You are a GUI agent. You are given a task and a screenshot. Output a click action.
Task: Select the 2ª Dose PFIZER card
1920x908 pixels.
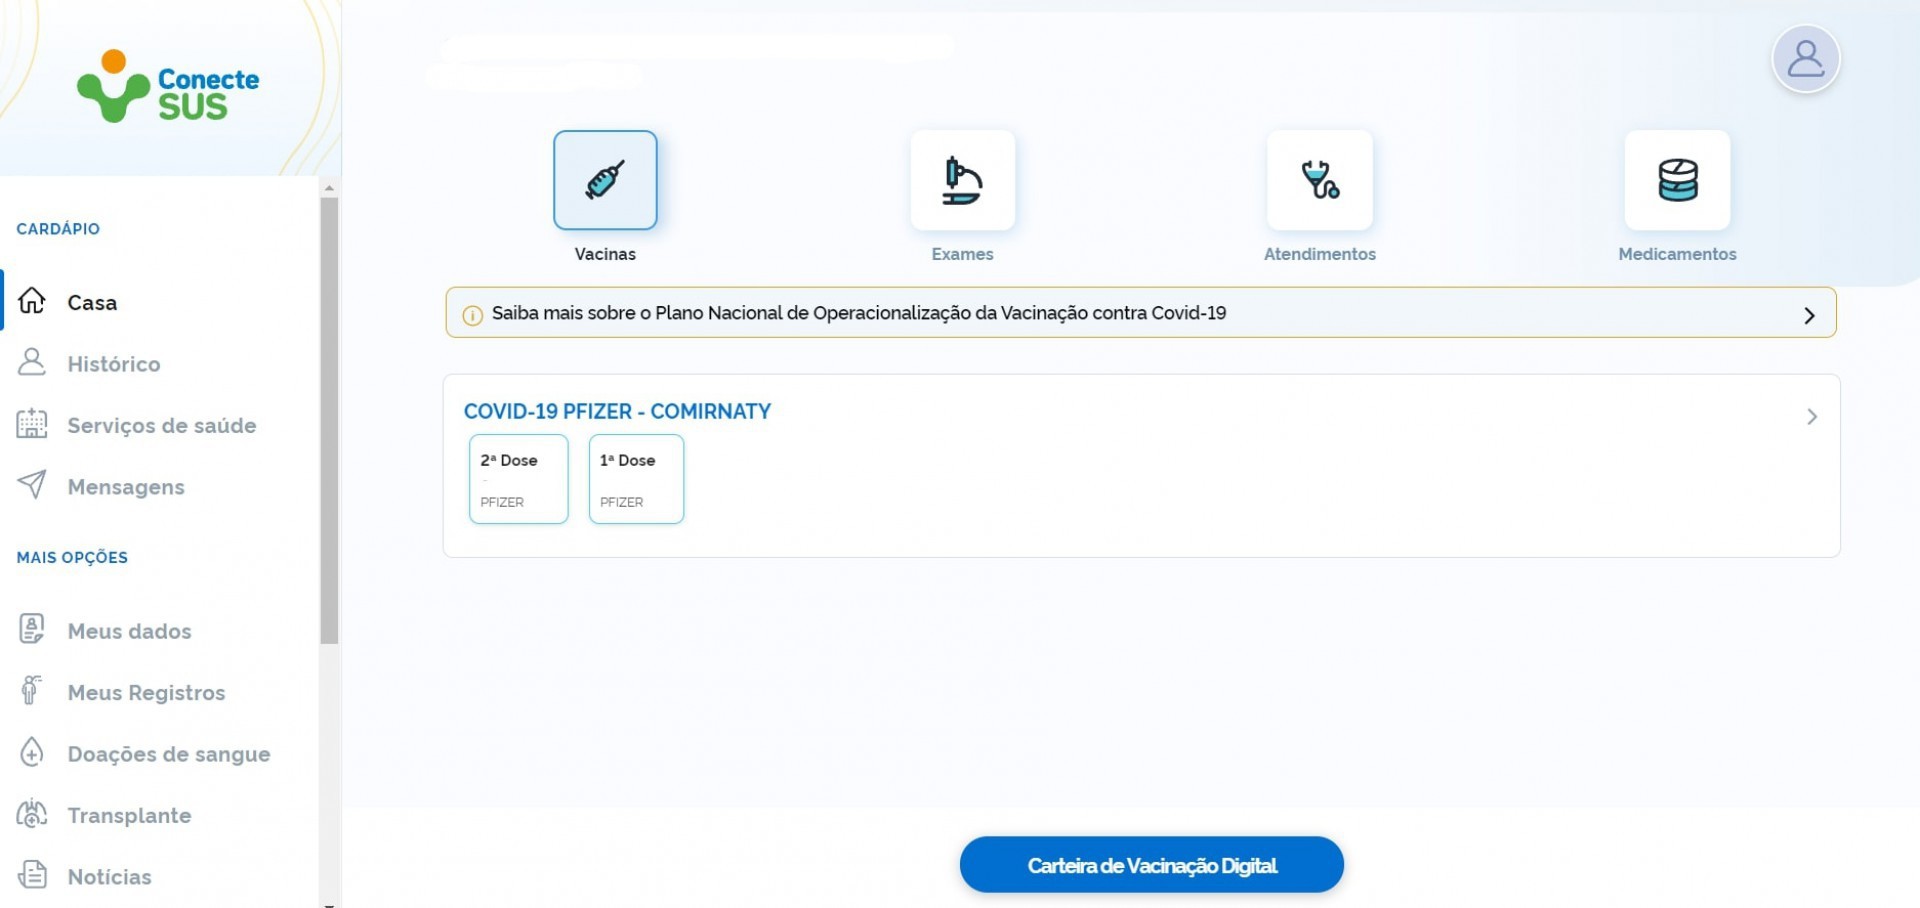coord(518,479)
